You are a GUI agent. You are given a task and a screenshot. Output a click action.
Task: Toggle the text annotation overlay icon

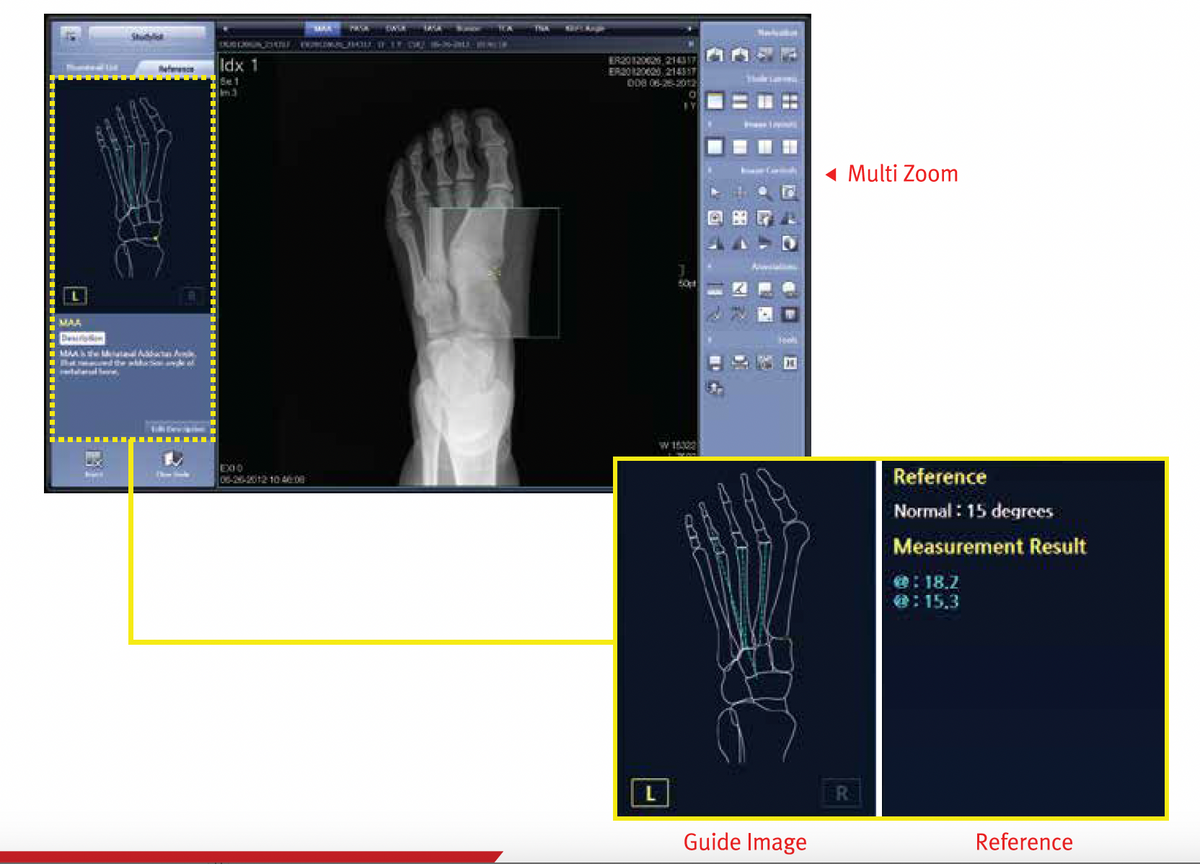789,314
